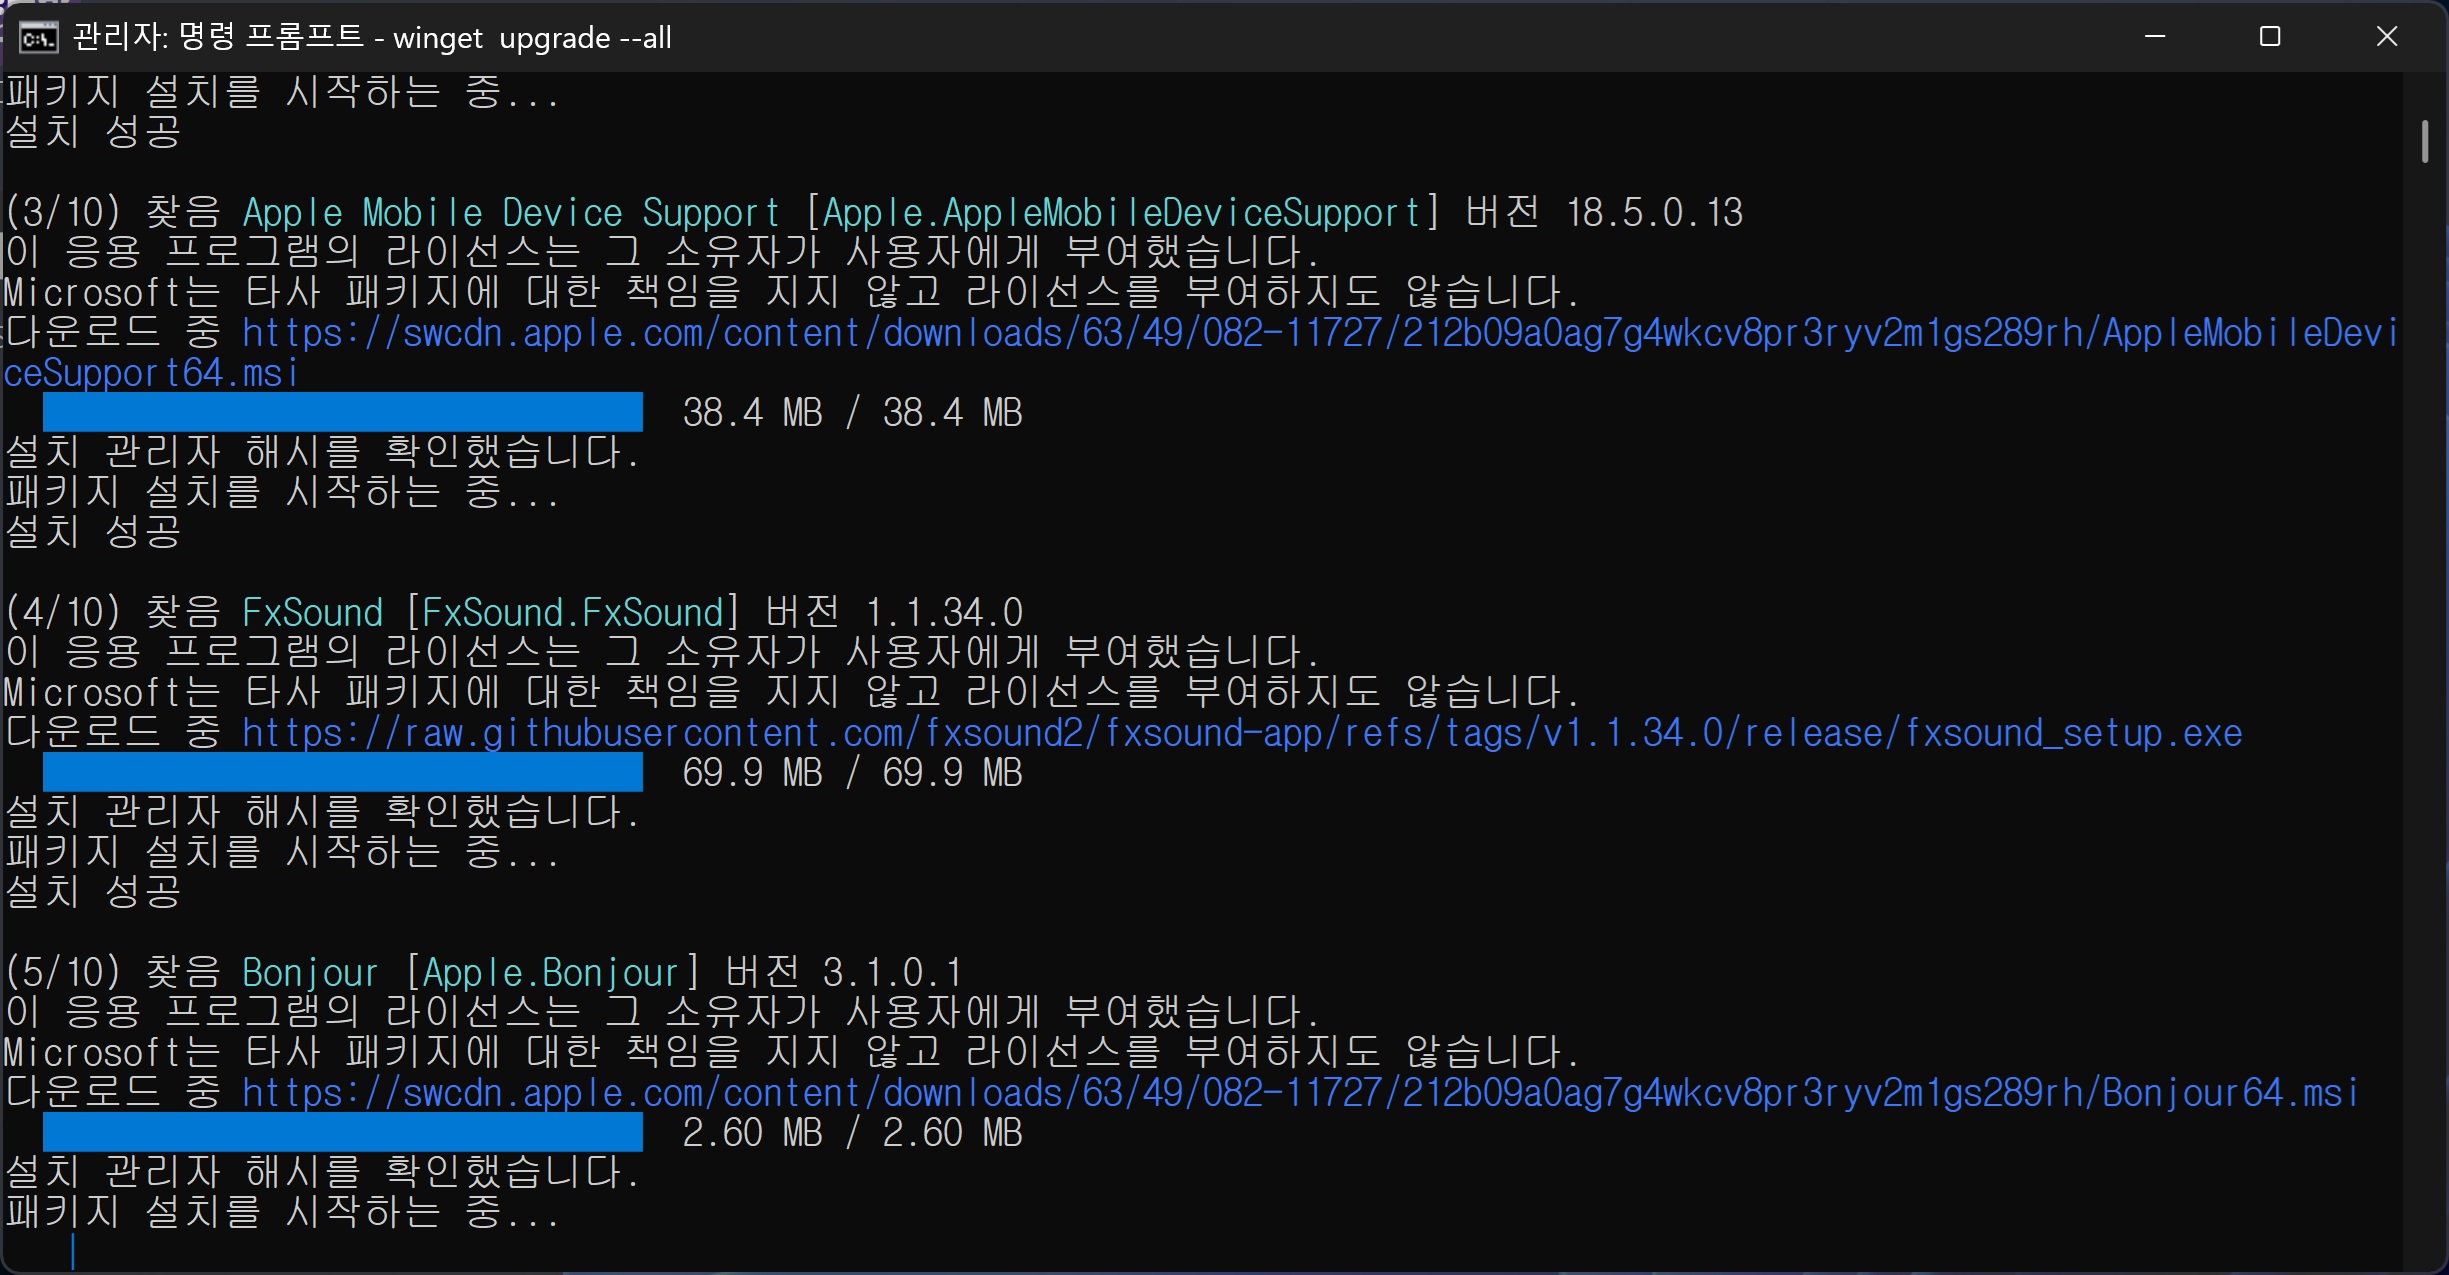
Task: Close the winget upgrade window
Action: click(2386, 37)
